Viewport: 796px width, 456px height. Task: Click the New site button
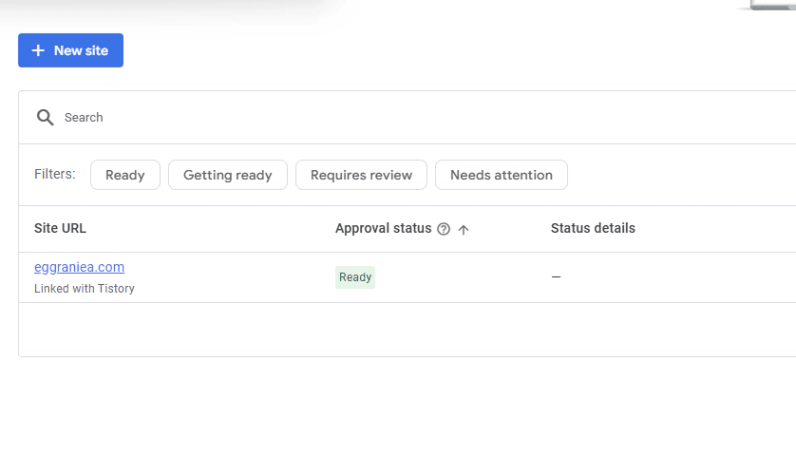point(70,50)
